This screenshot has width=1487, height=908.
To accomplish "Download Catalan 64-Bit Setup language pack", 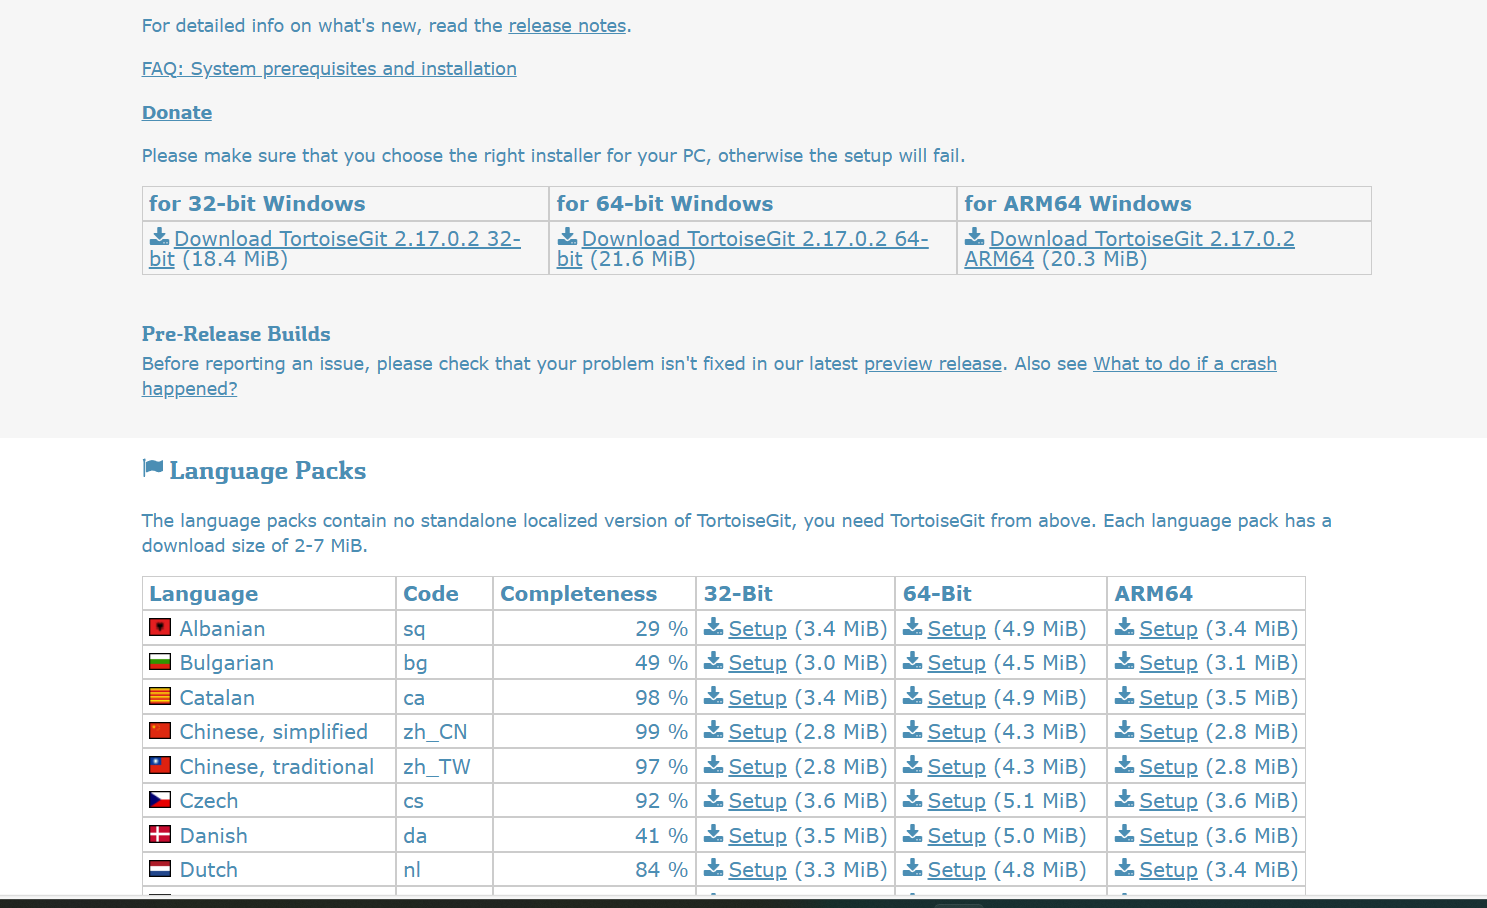I will 956,698.
